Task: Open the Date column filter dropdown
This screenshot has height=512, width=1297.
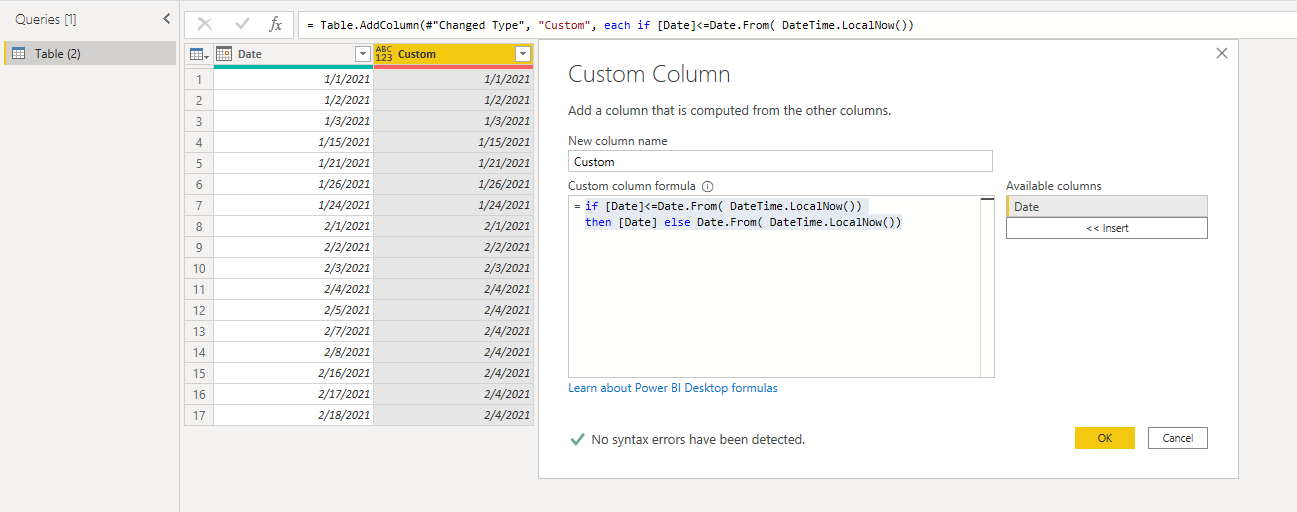Action: (362, 54)
